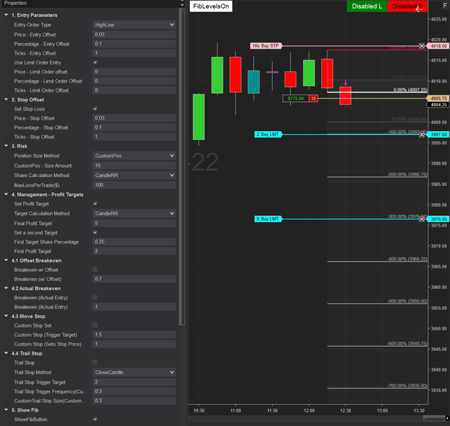Image resolution: width=450 pixels, height=426 pixels.
Task: Toggle the Use Limit Order Entry checkbox
Action: 95,62
